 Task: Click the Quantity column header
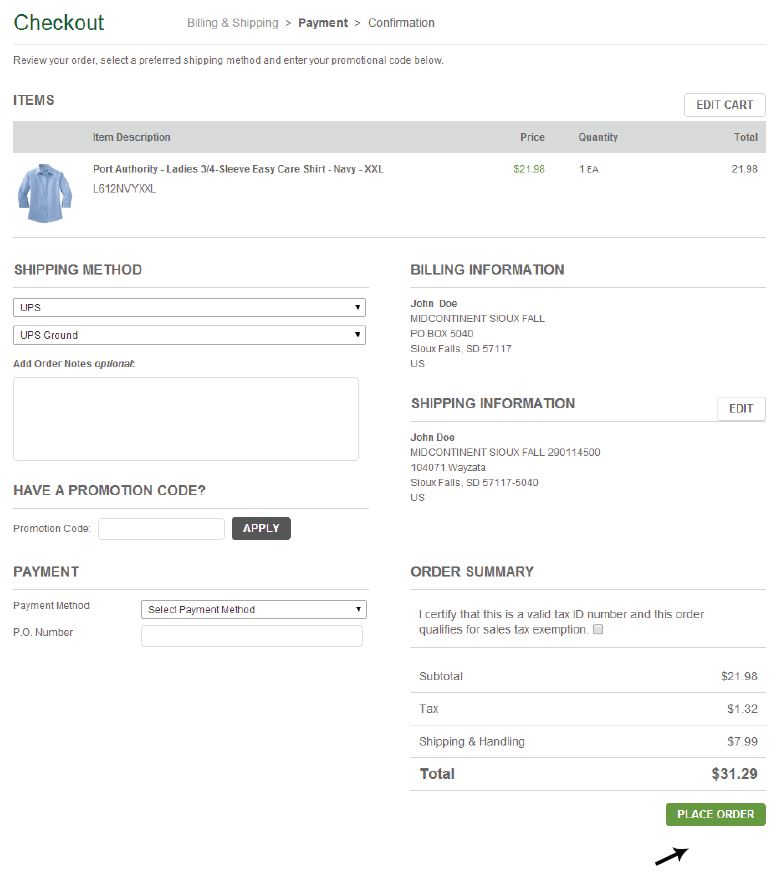598,137
